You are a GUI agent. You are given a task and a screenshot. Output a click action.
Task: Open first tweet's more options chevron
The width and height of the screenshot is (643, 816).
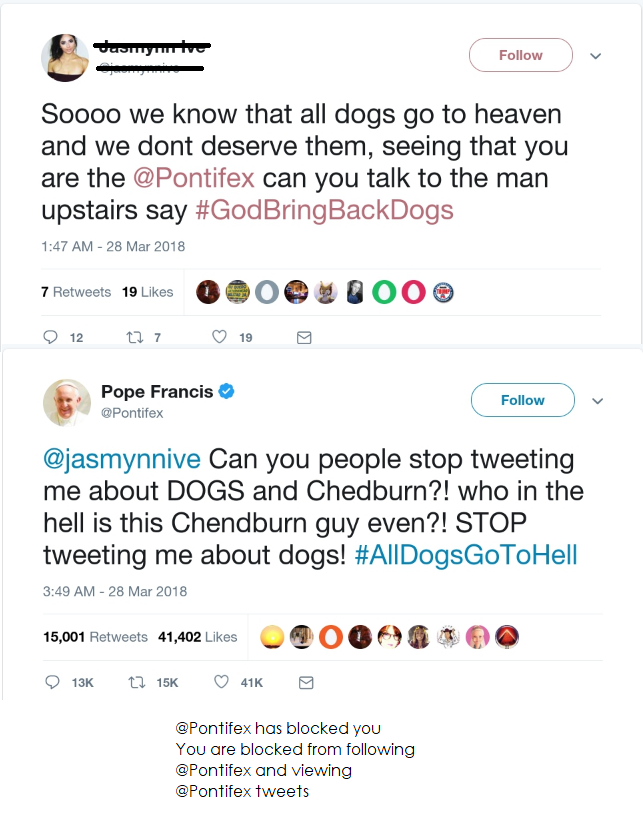click(x=596, y=56)
